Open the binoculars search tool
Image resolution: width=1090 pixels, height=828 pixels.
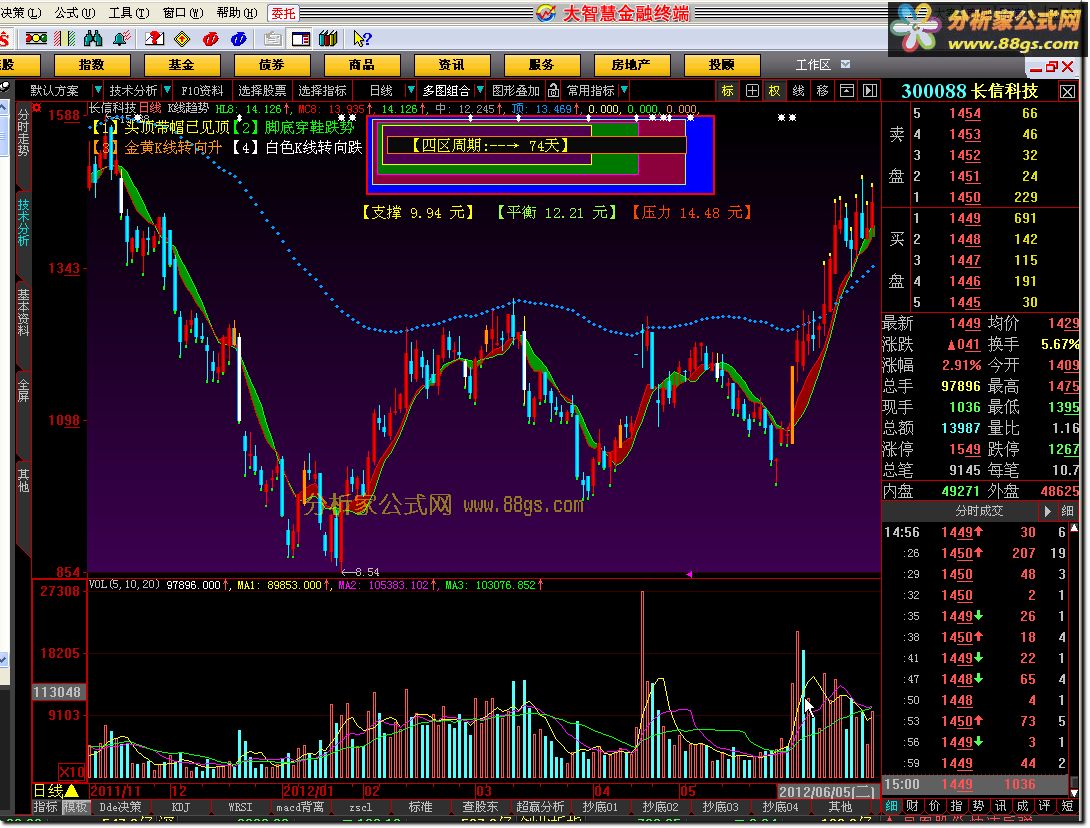pos(93,38)
